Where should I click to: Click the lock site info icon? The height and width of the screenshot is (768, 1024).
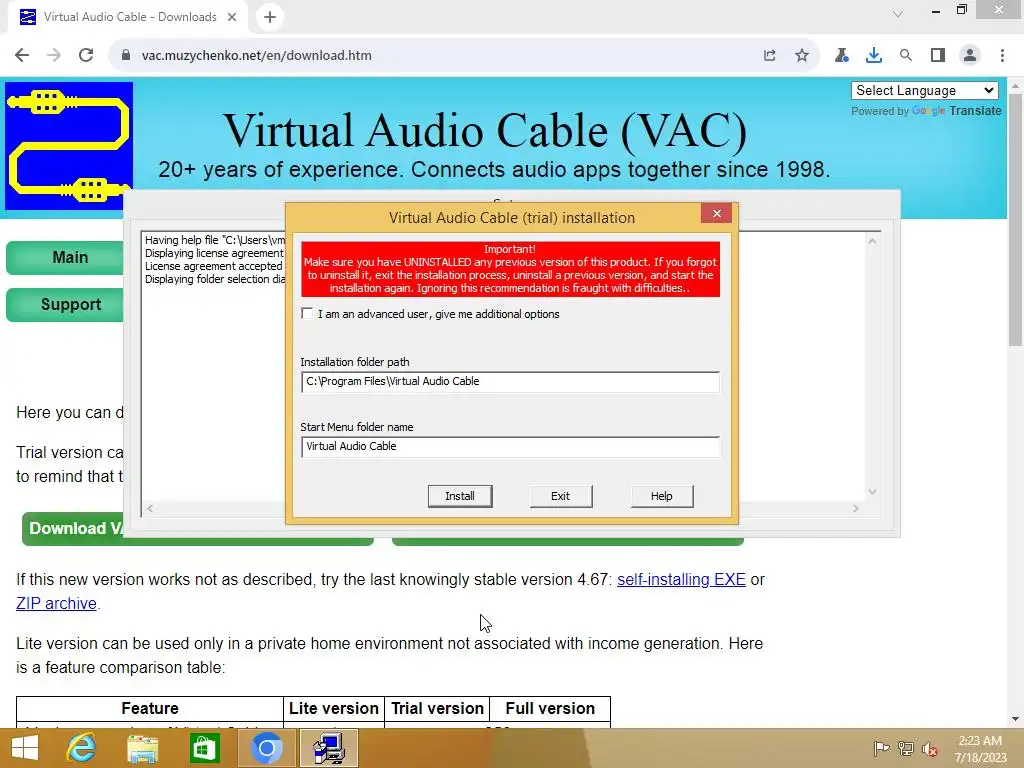point(126,56)
